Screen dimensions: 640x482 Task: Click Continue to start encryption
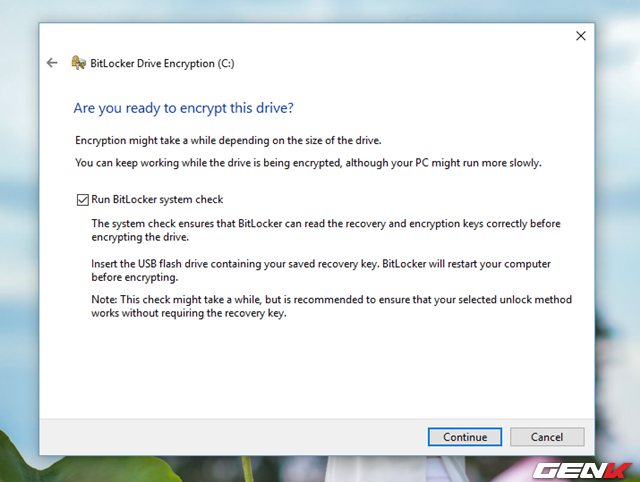point(464,437)
